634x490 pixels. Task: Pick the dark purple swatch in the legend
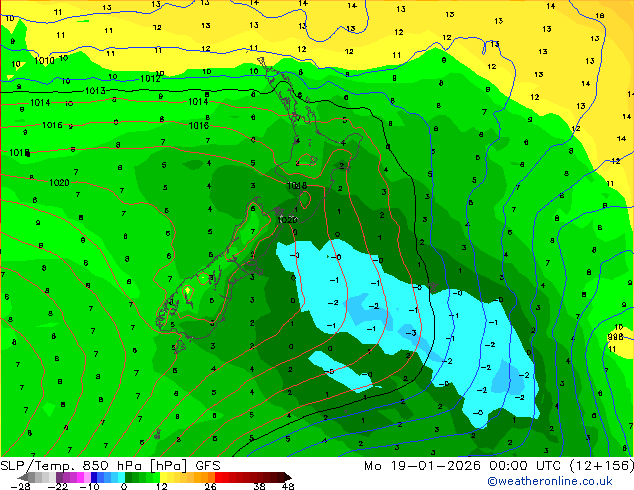[59, 477]
